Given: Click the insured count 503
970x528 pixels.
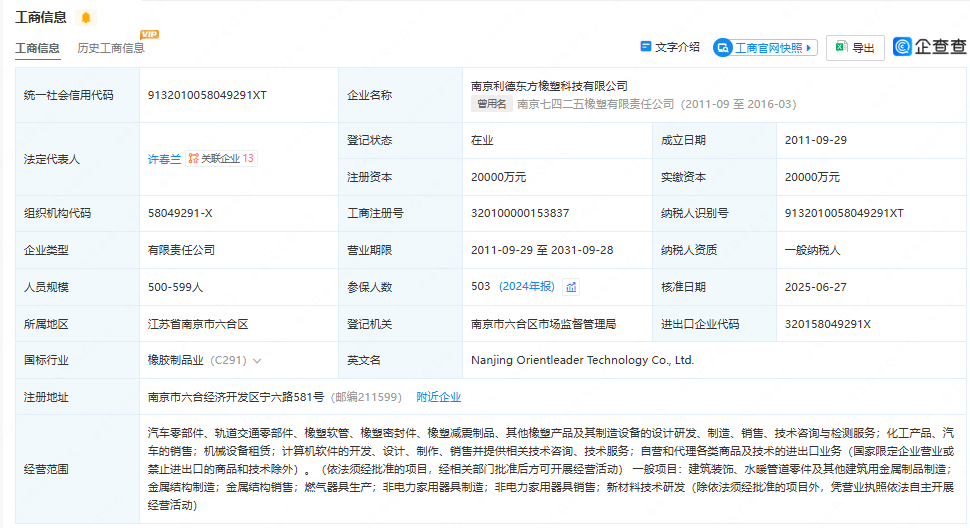Looking at the screenshot, I should [x=480, y=286].
